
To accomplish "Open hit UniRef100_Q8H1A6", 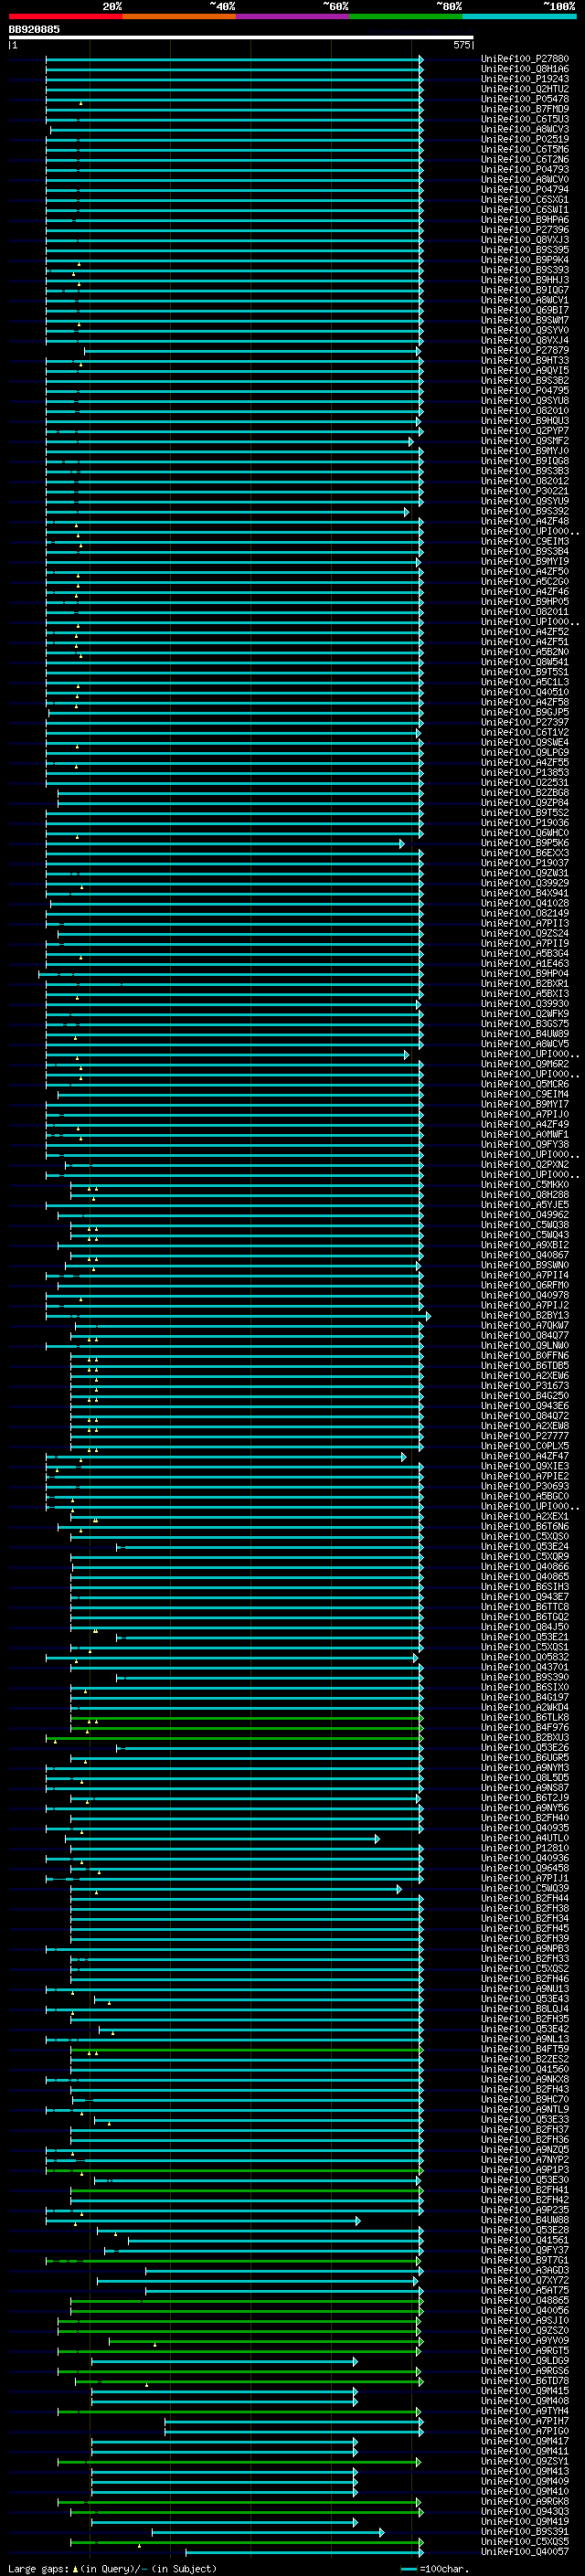I will pyautogui.click(x=525, y=69).
